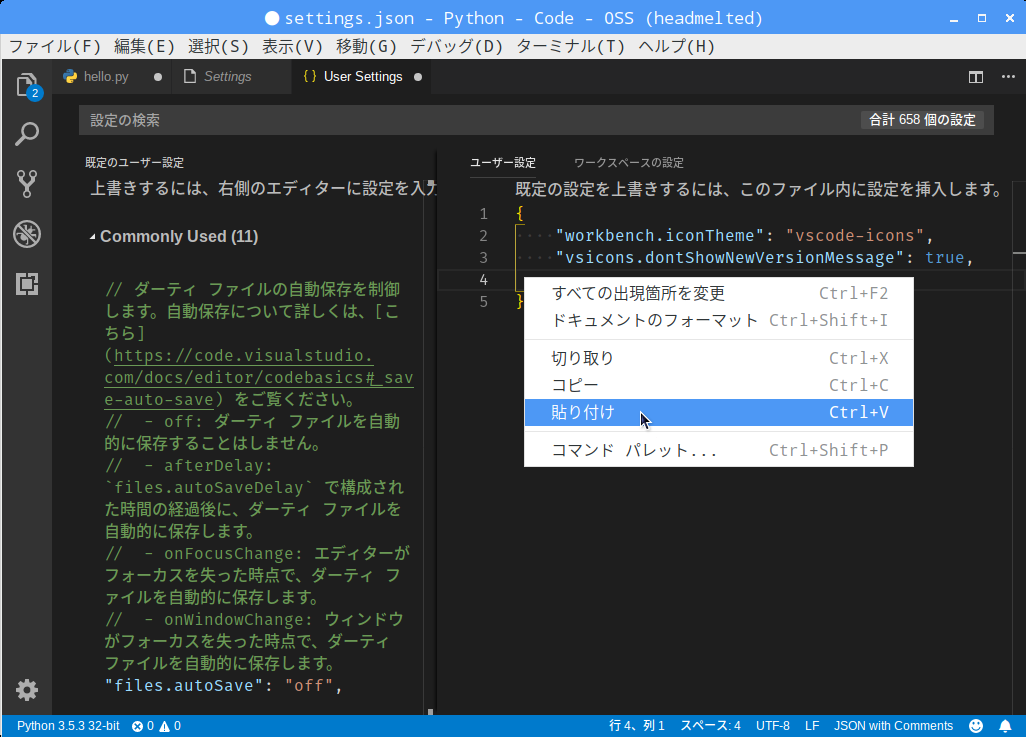Close the Code - OSS window
The width and height of the screenshot is (1026, 737).
[x=1010, y=18]
